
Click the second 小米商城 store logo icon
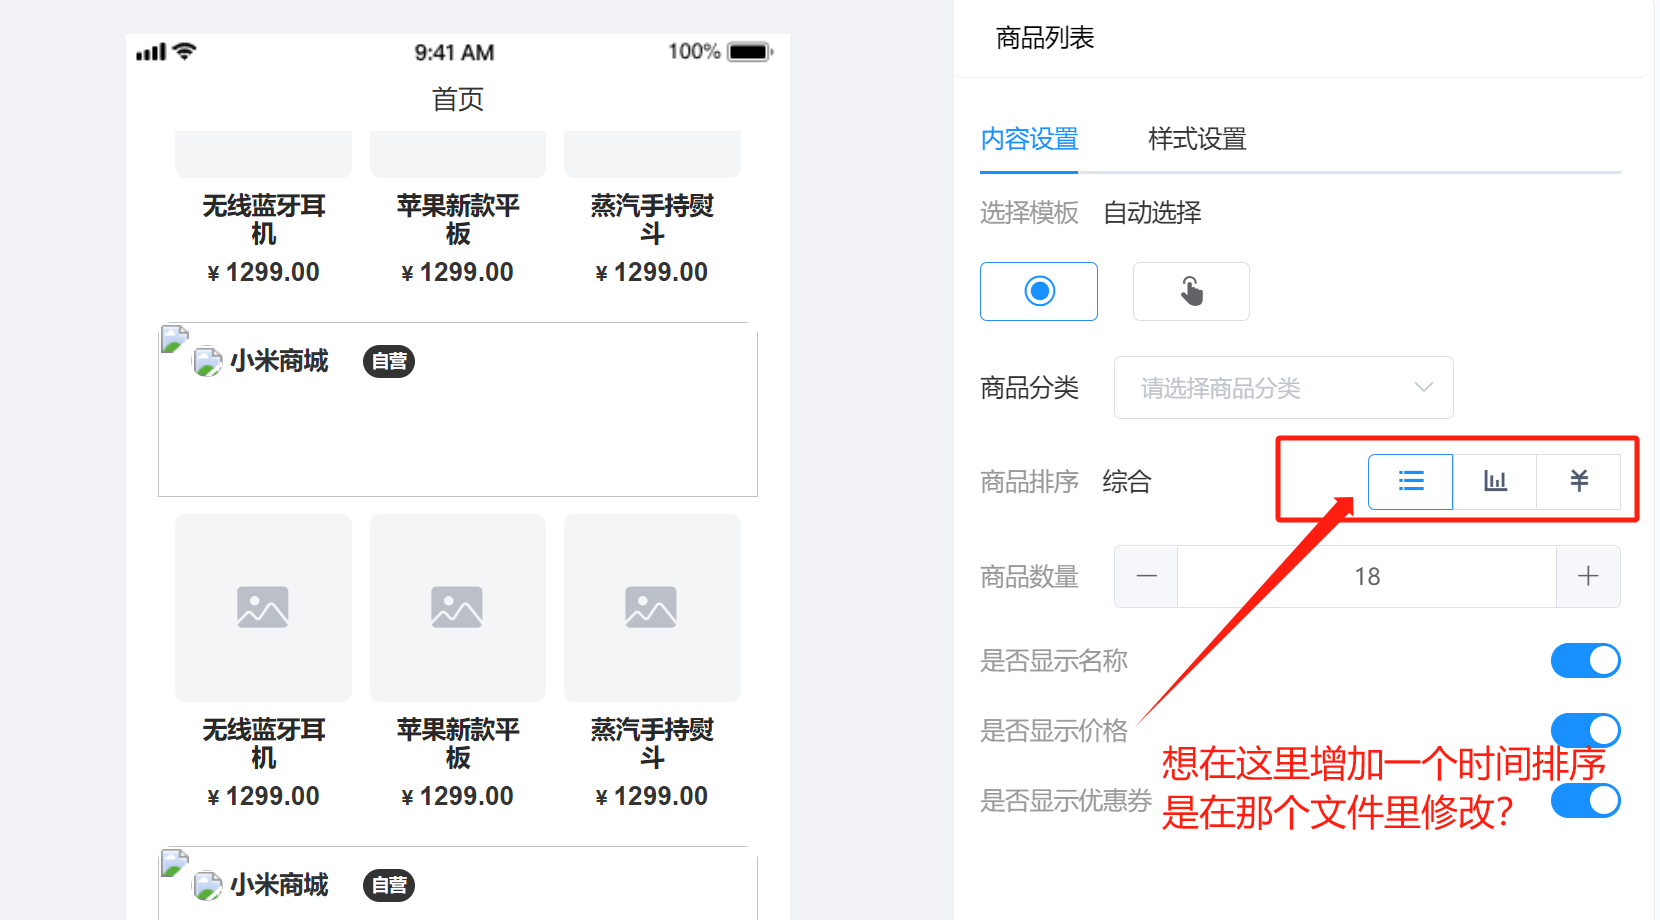coord(208,885)
